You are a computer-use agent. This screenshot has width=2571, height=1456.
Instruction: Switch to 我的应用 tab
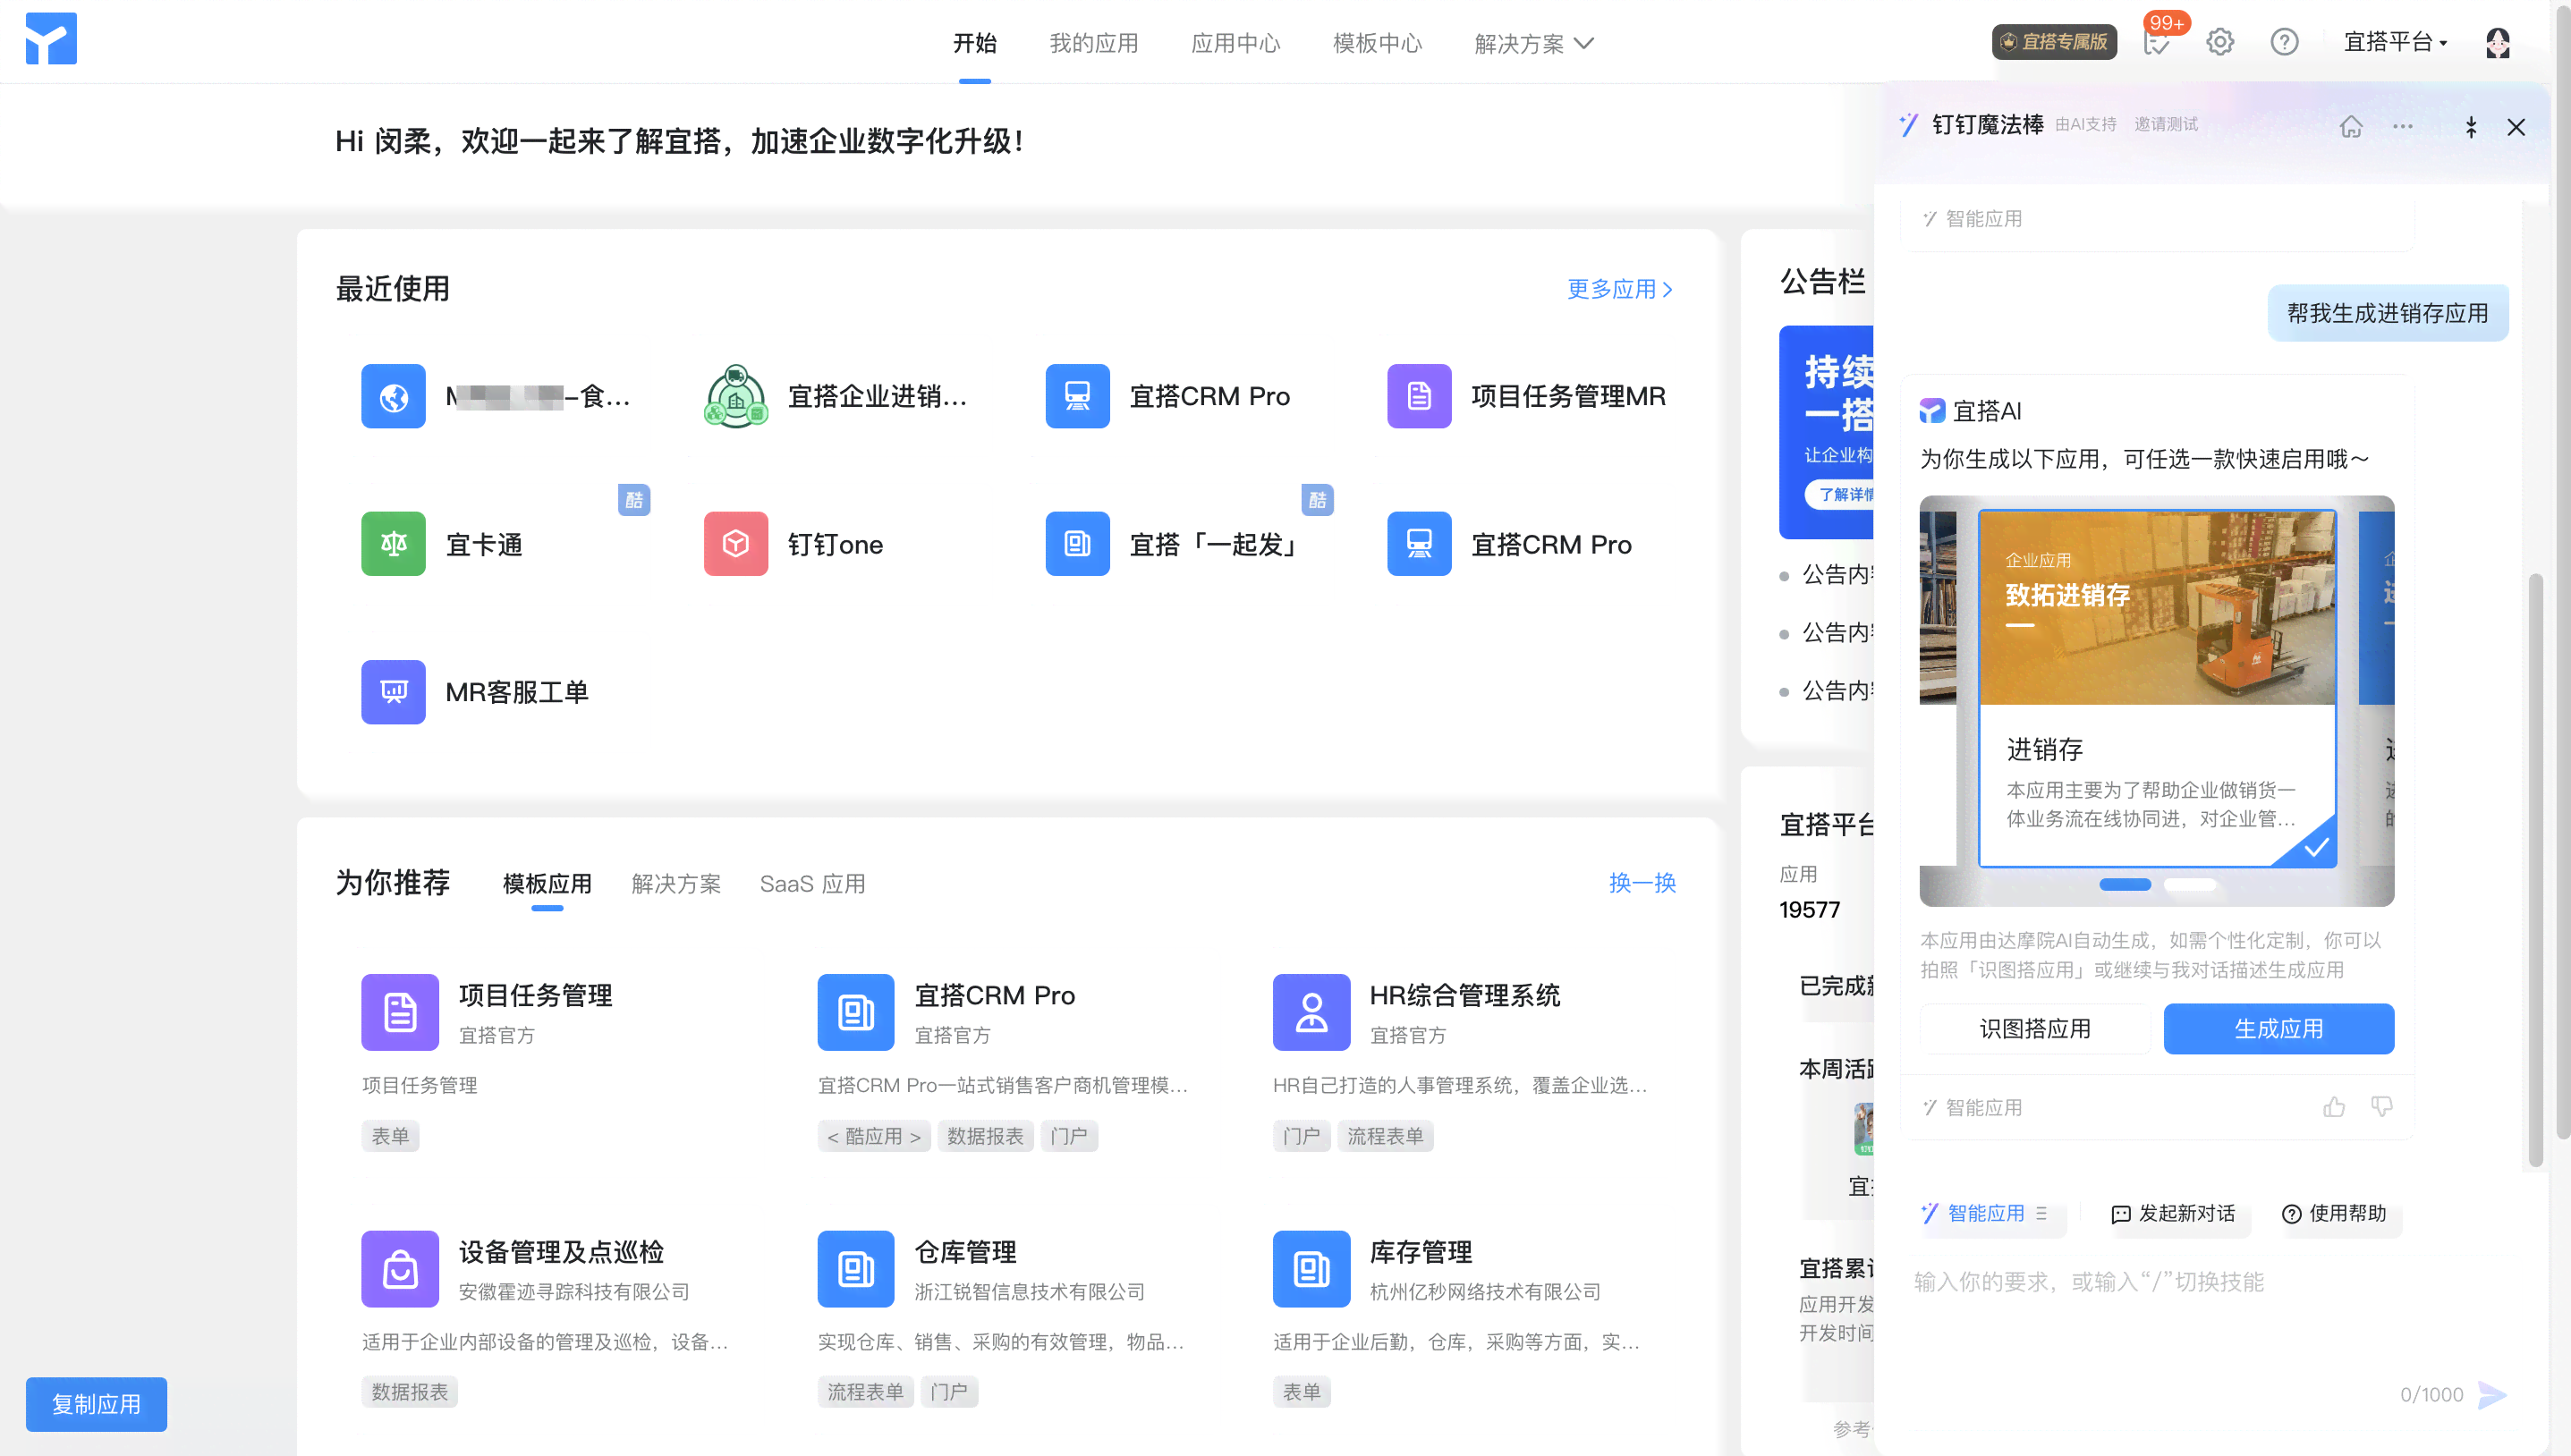point(1093,43)
